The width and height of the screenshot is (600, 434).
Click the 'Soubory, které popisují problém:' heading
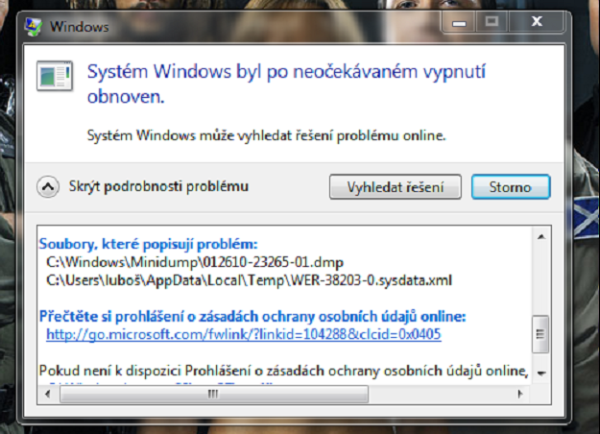[x=148, y=244]
